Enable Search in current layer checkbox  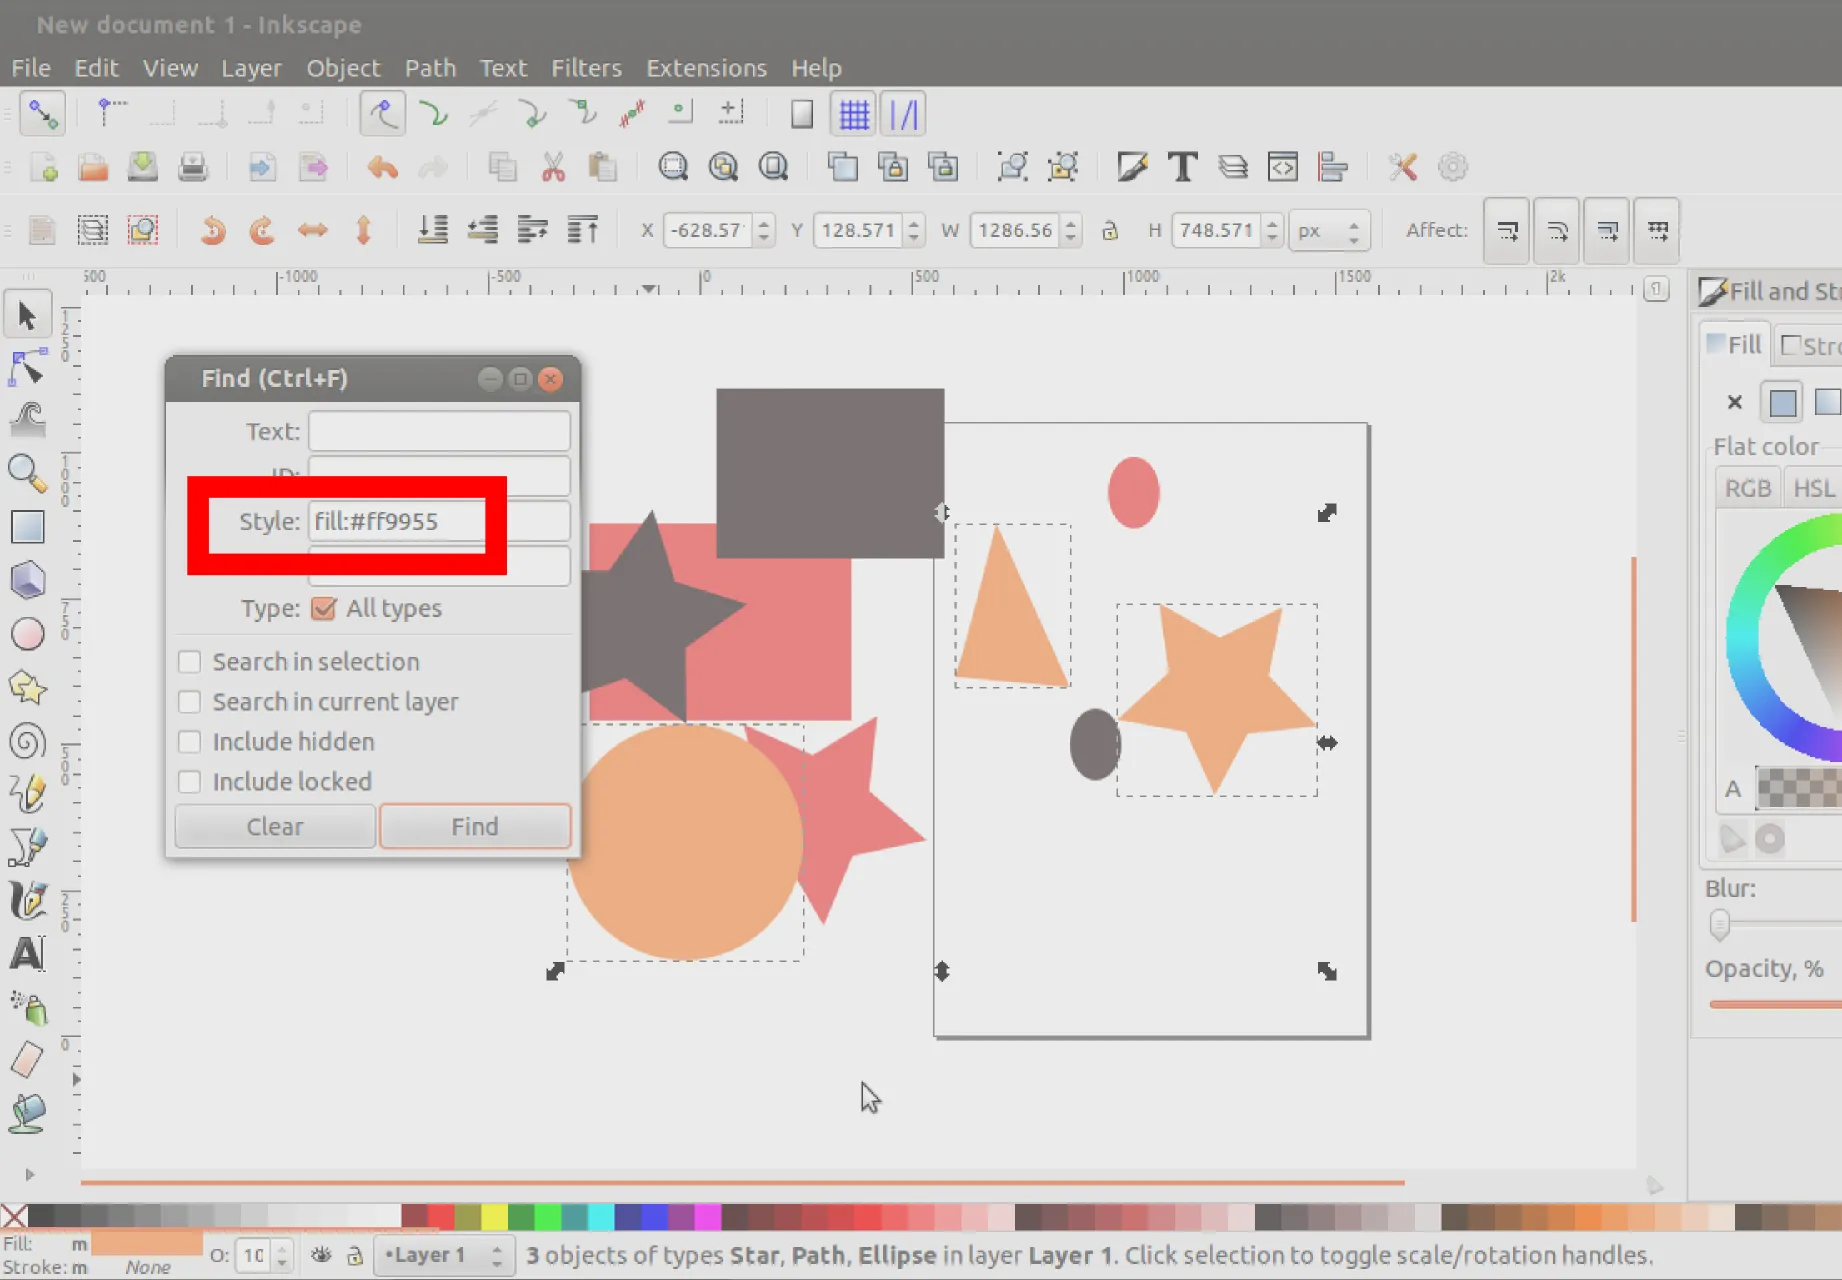189,702
